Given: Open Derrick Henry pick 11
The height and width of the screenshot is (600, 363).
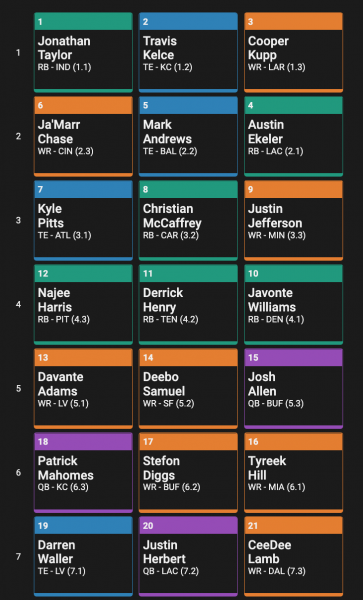Looking at the screenshot, I should (188, 305).
